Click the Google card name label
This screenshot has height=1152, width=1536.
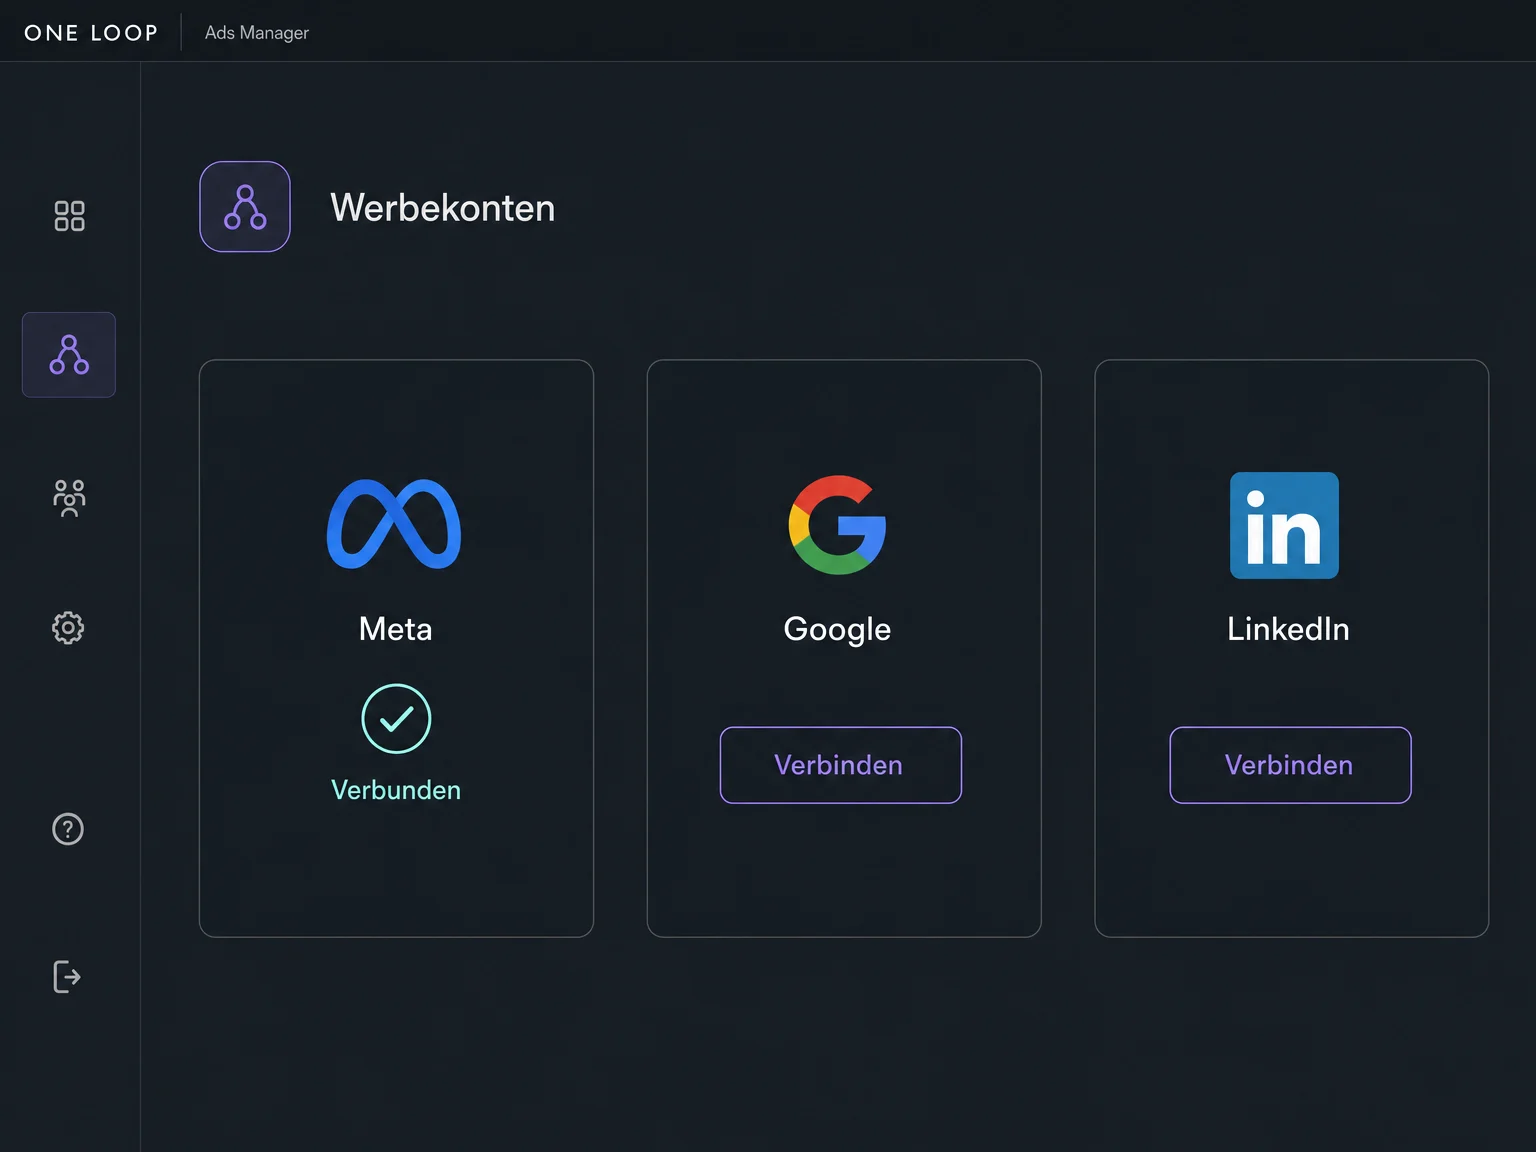point(838,630)
